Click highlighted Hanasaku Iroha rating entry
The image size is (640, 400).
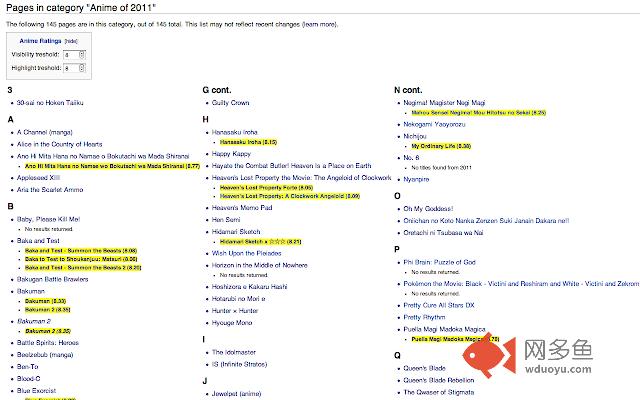tap(248, 142)
